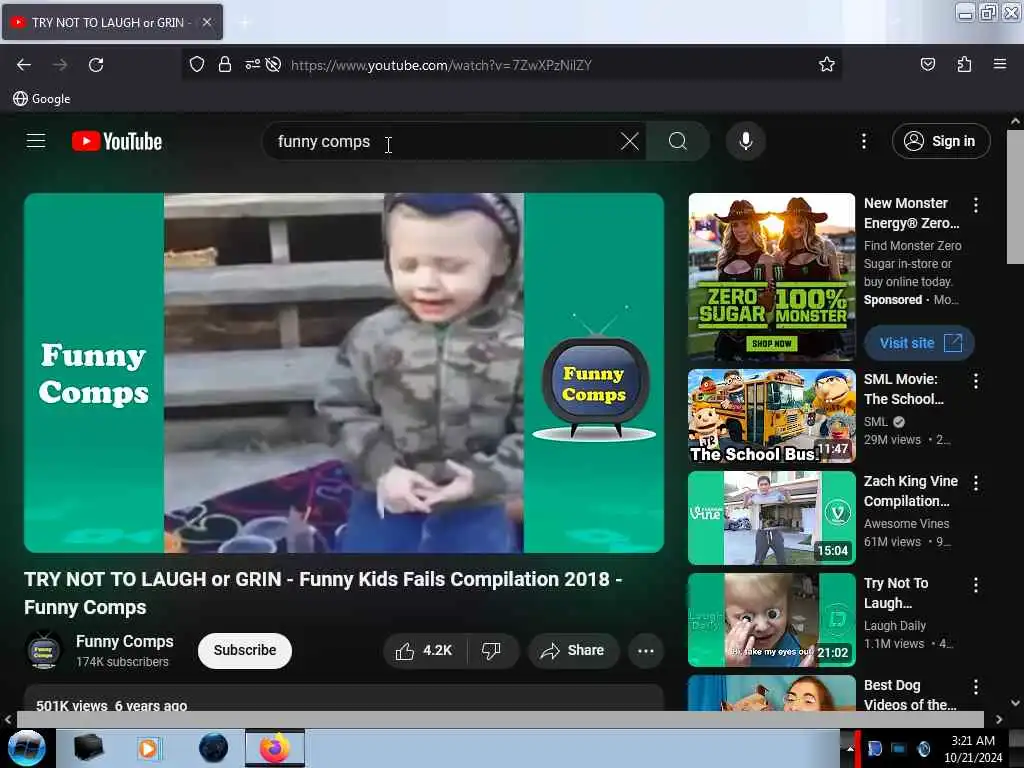
Task: Go back to the previous page
Action: coord(24,65)
